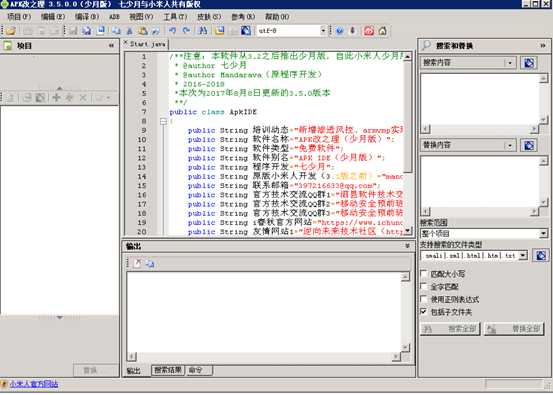The width and height of the screenshot is (553, 395).
Task: Click the 项目 panel header icon
Action: [8, 45]
